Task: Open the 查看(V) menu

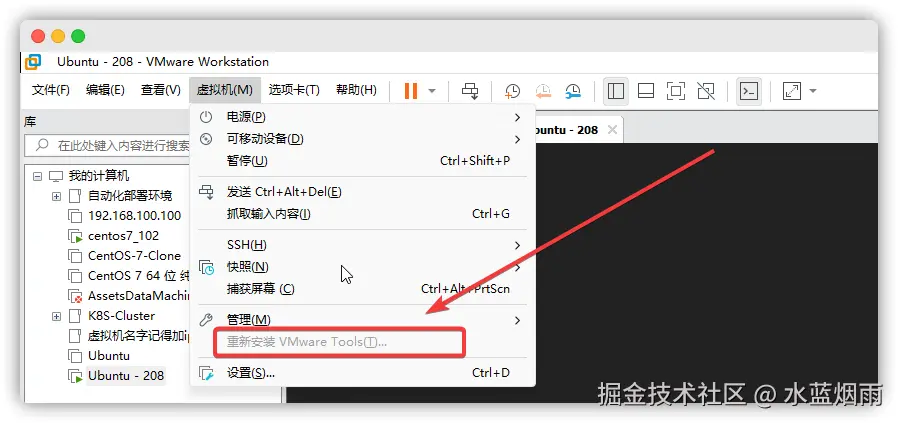Action: [x=161, y=90]
